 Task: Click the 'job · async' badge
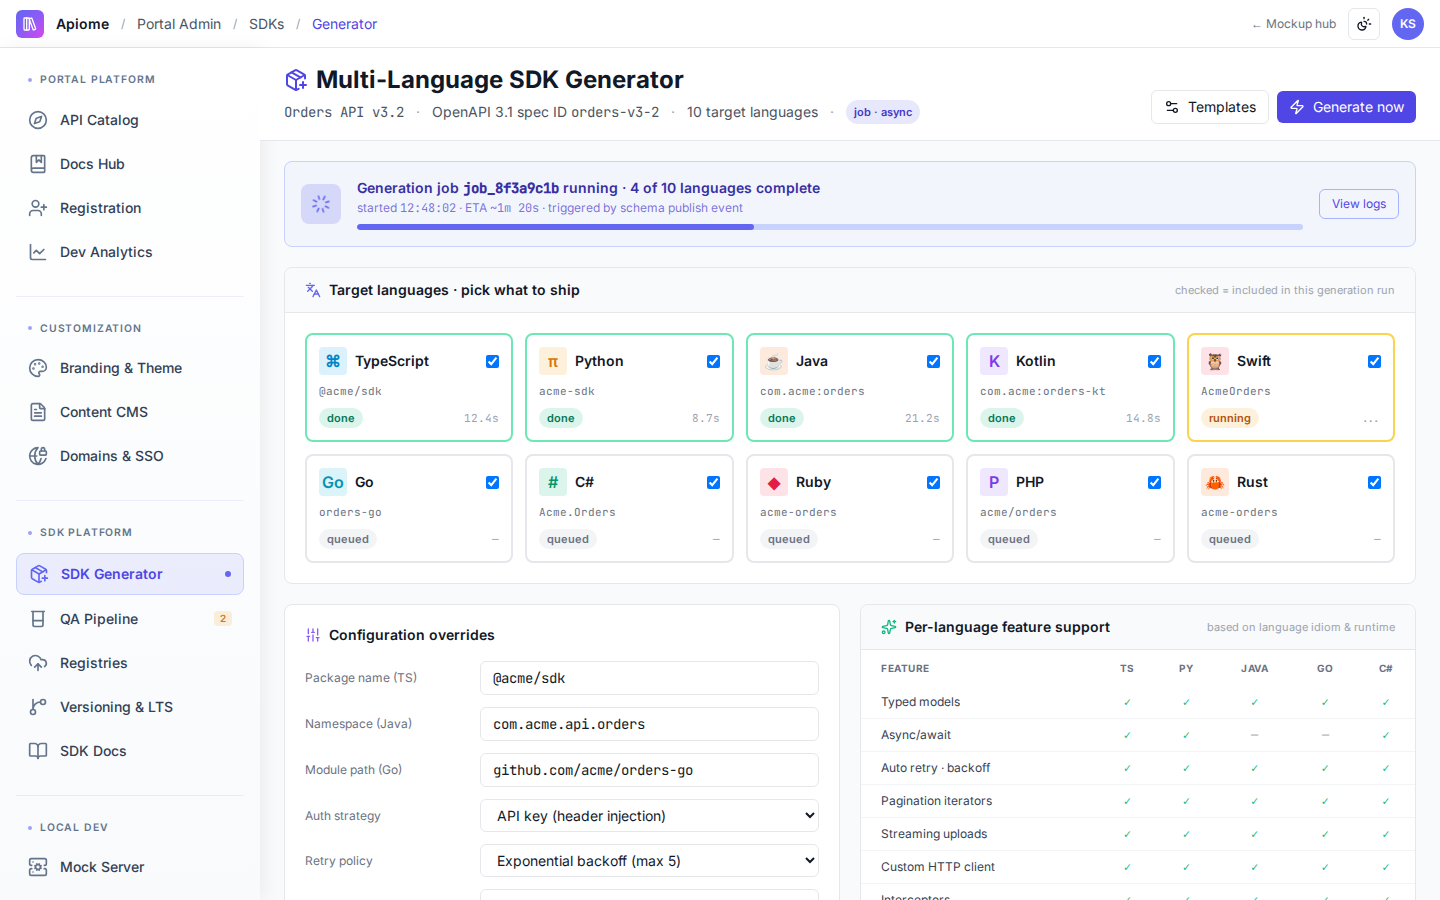click(883, 112)
